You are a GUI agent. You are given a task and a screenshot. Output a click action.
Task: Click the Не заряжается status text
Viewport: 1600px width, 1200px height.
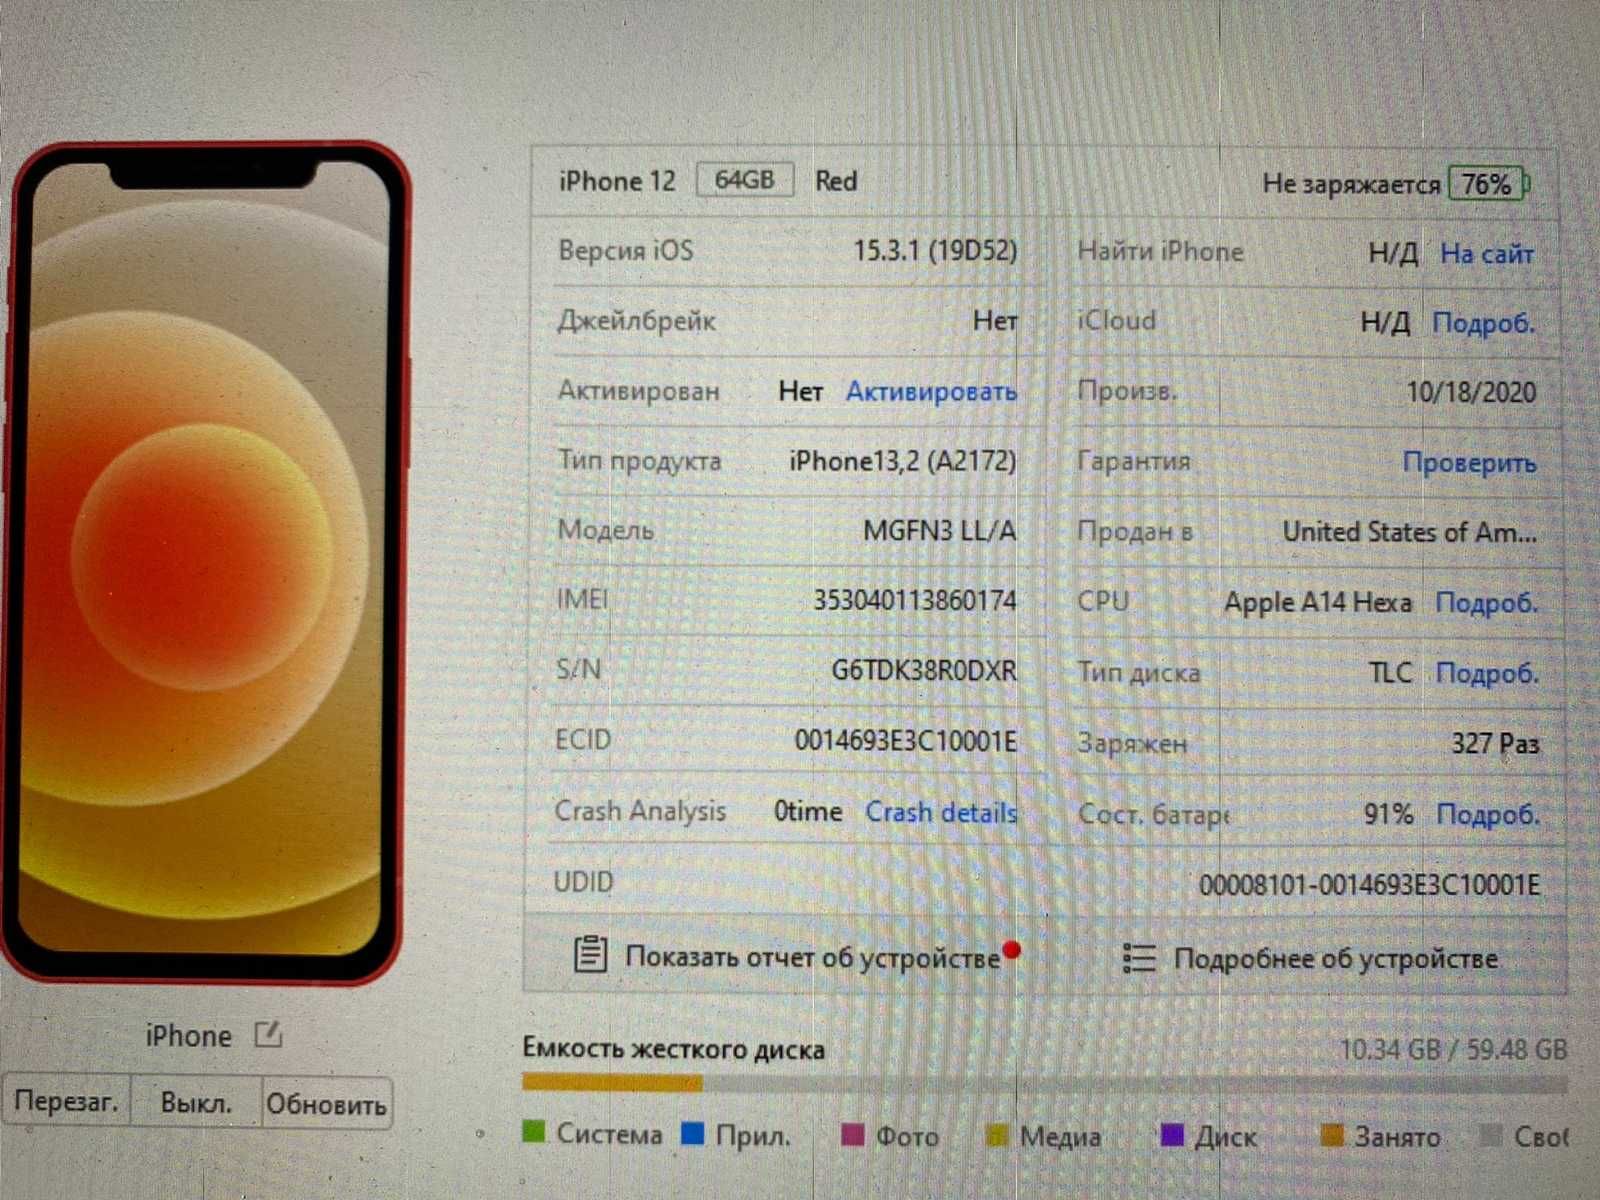tap(1351, 184)
